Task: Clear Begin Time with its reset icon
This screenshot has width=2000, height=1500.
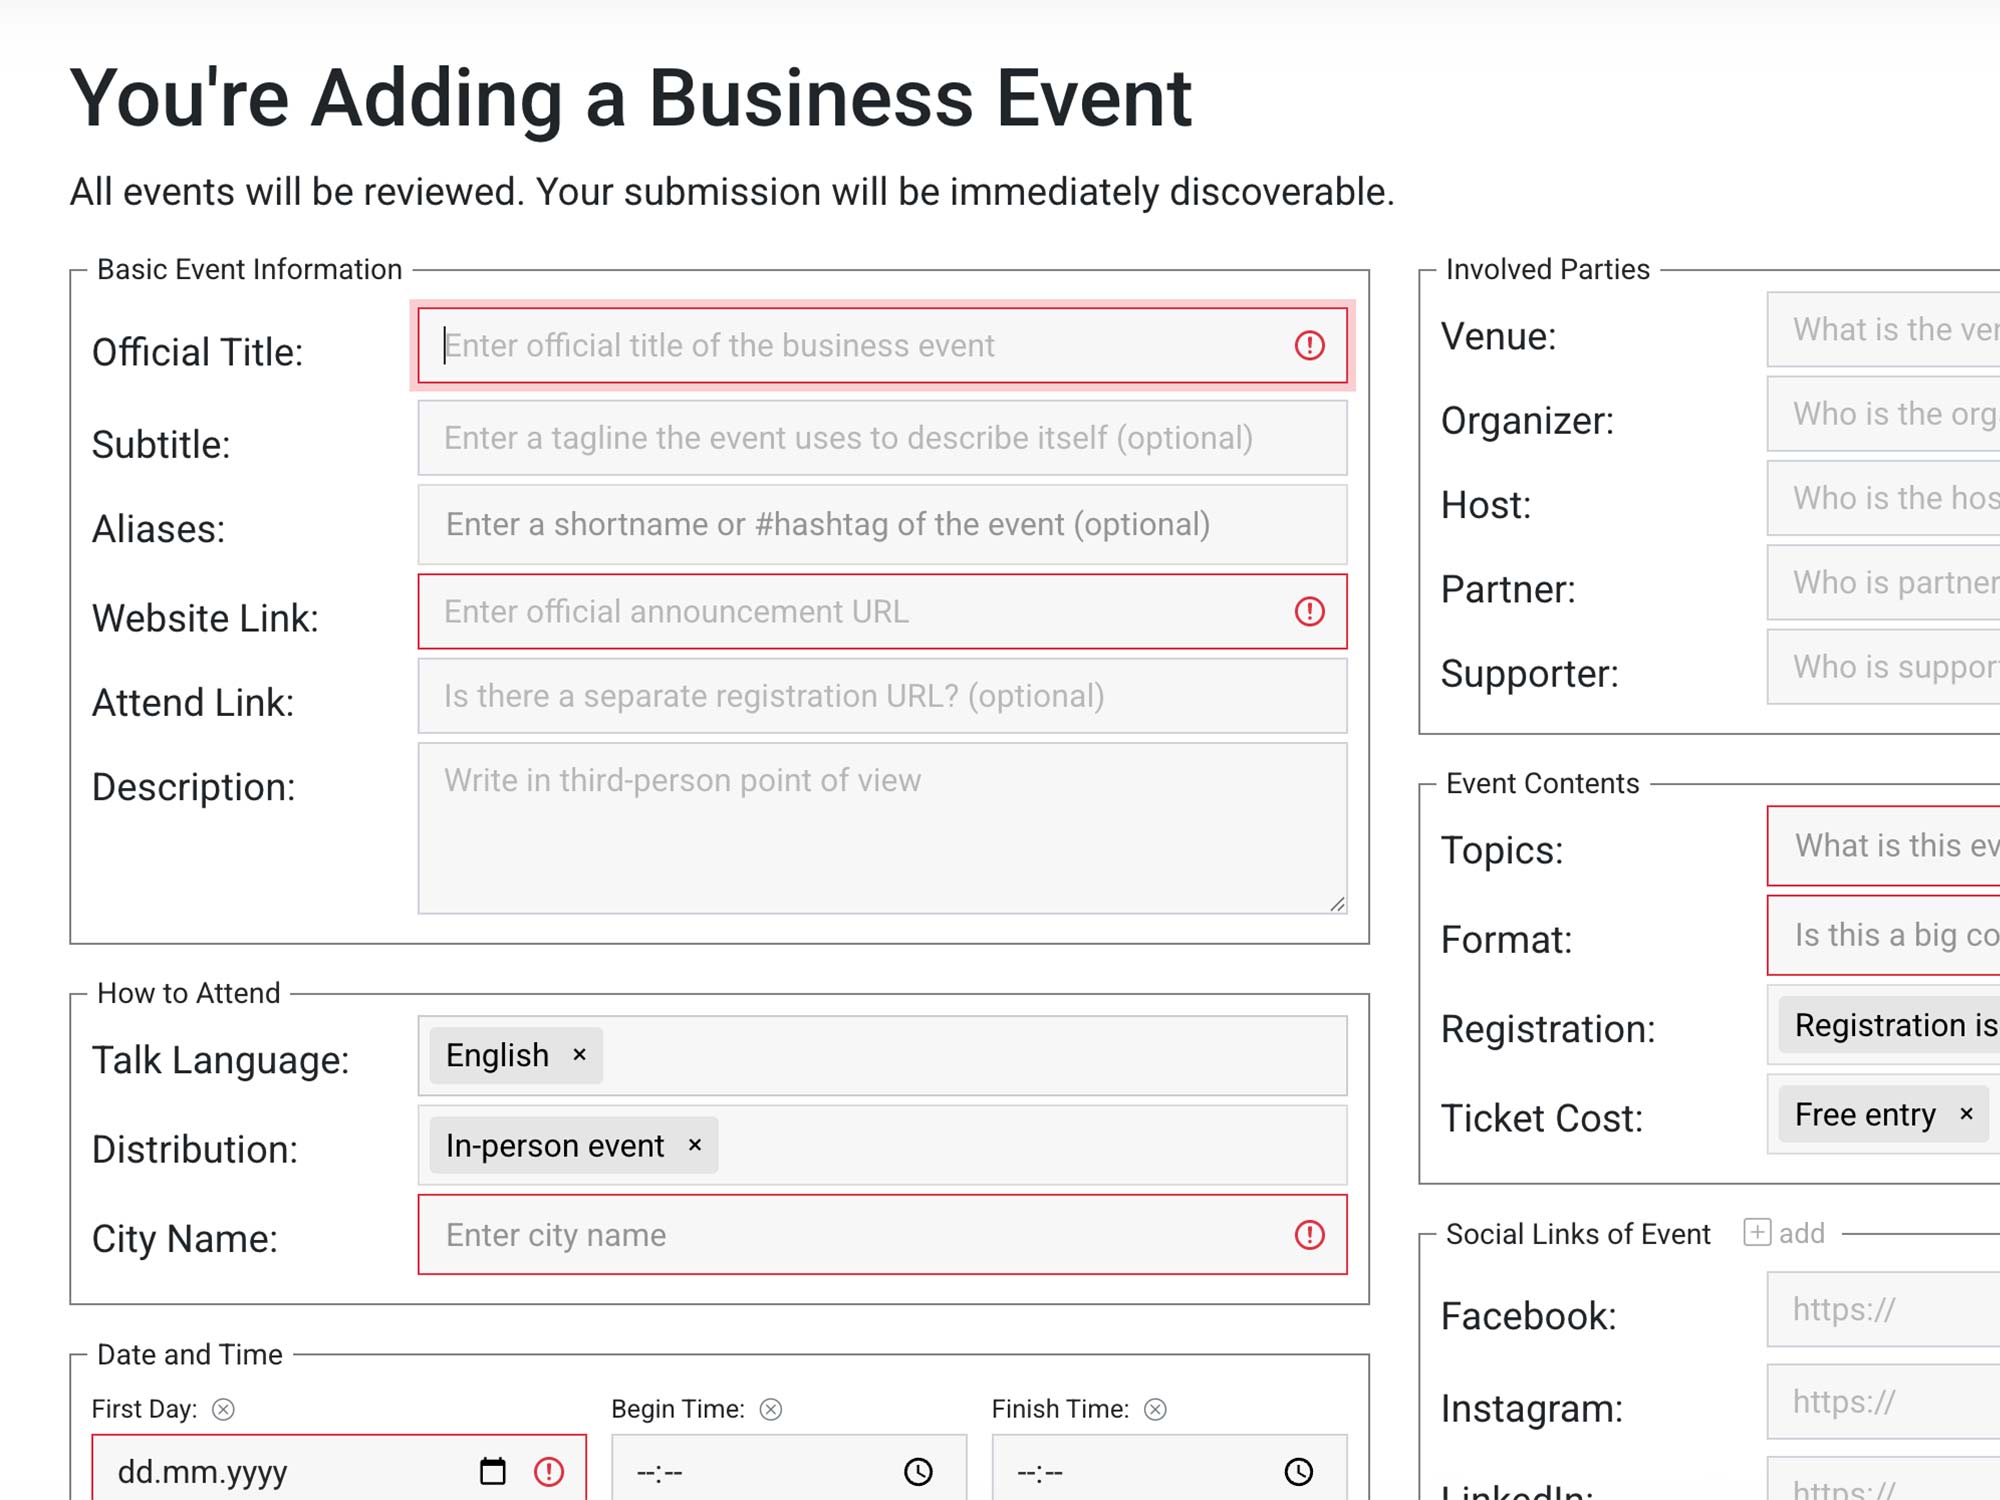Action: [x=770, y=1408]
